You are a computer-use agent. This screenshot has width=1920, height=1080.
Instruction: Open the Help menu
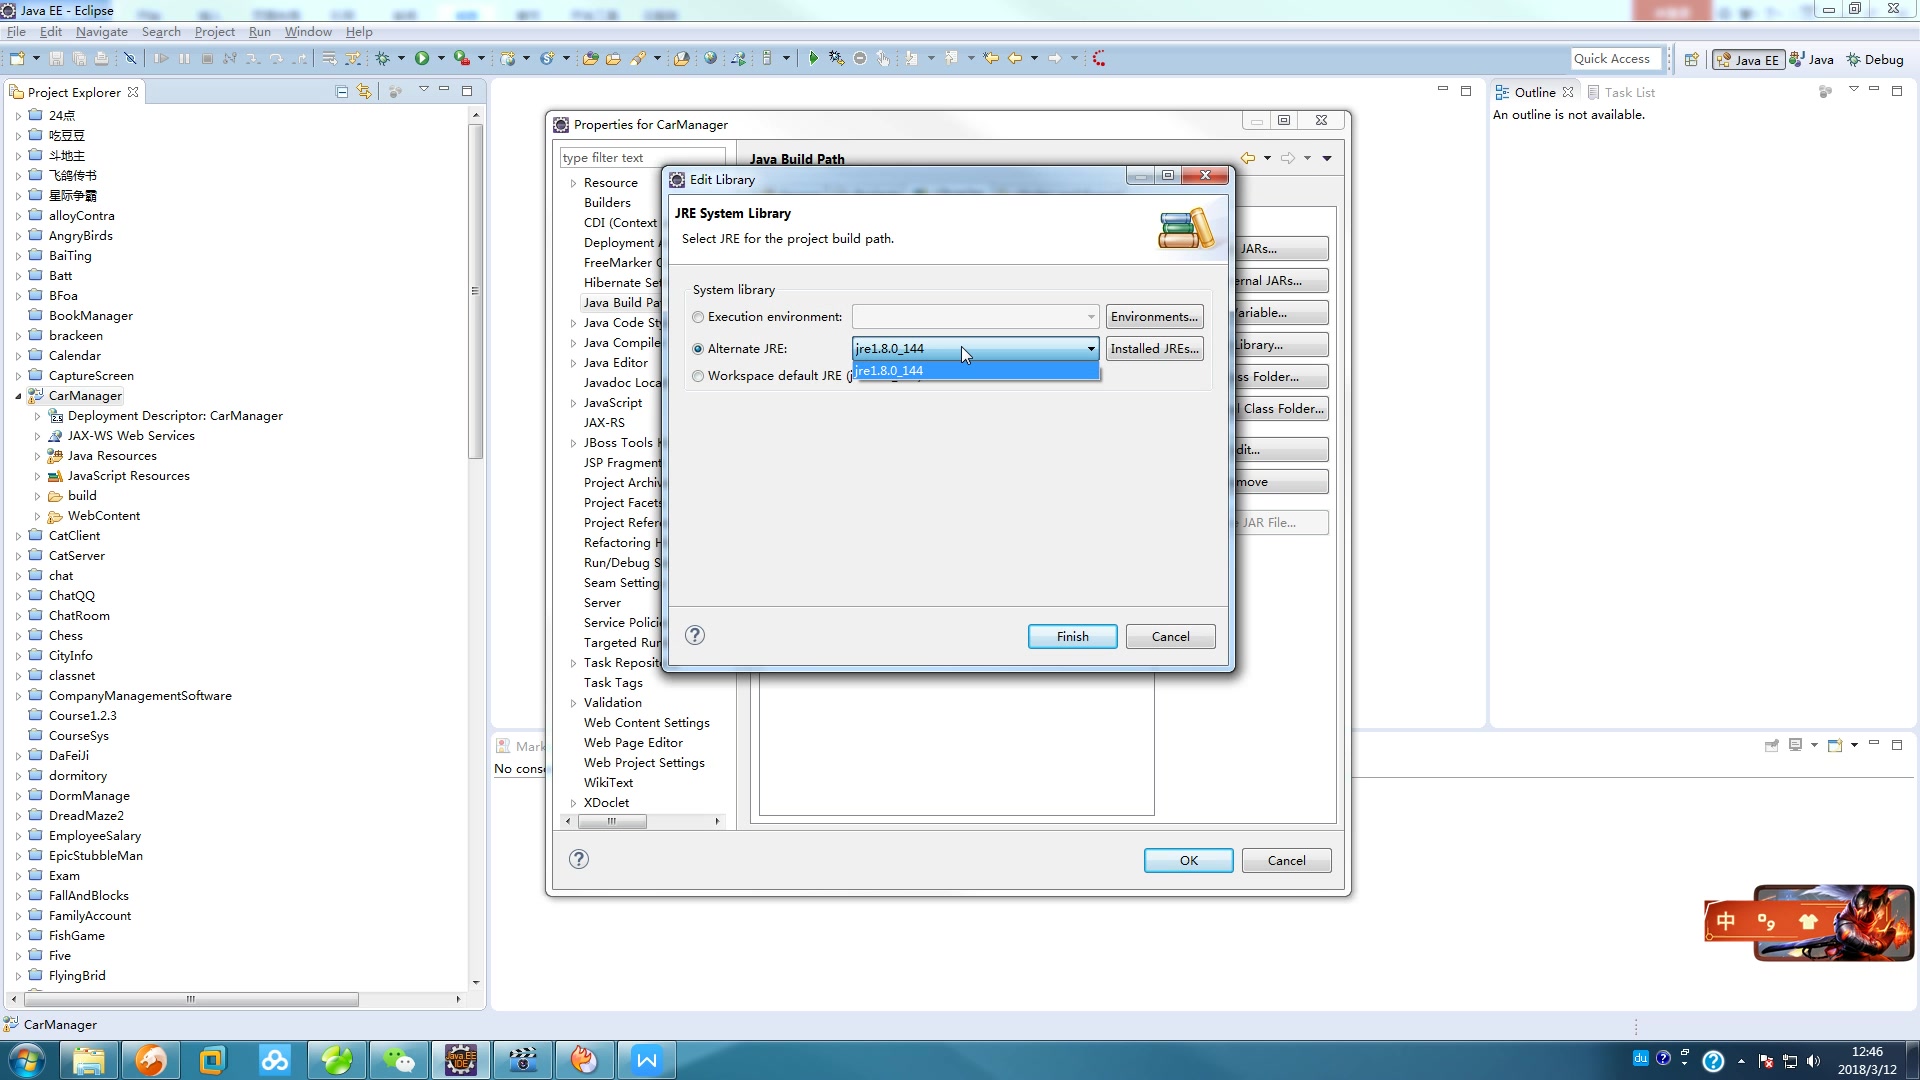tap(359, 32)
